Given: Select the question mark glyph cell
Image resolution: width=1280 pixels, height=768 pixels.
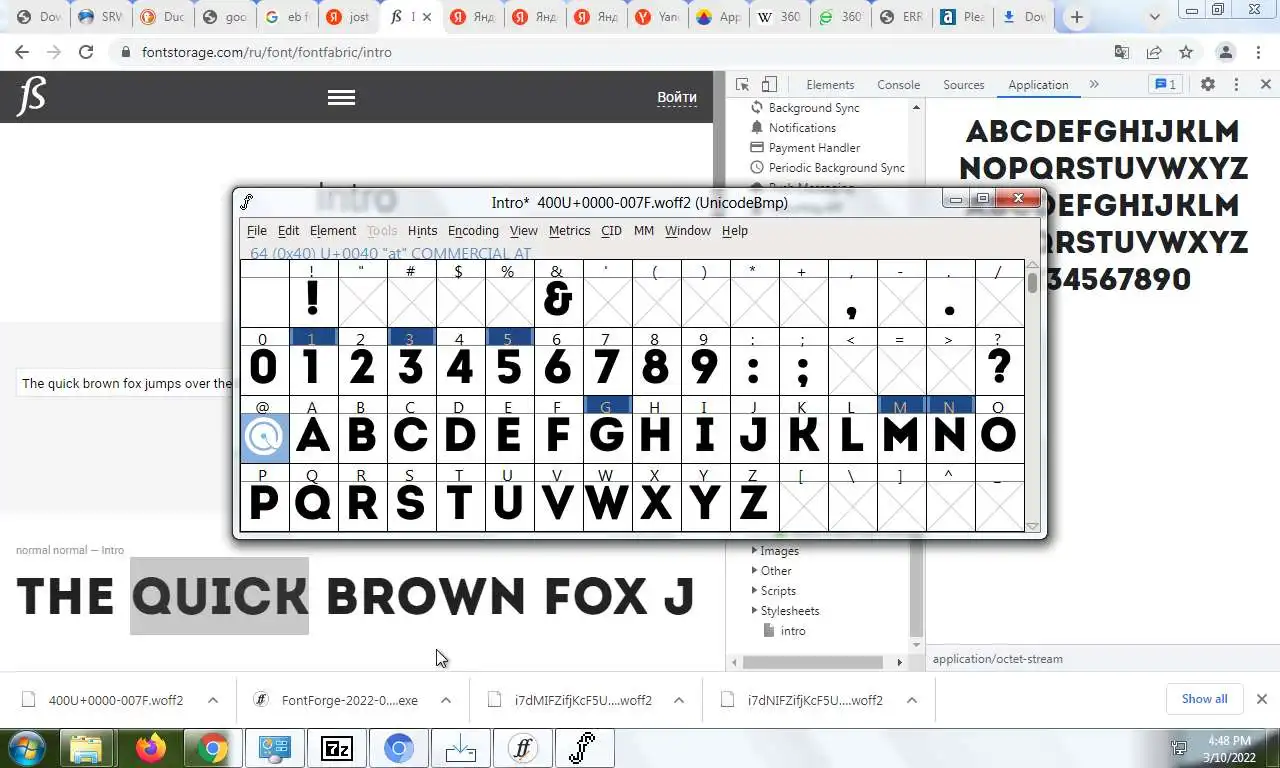Looking at the screenshot, I should [x=998, y=368].
